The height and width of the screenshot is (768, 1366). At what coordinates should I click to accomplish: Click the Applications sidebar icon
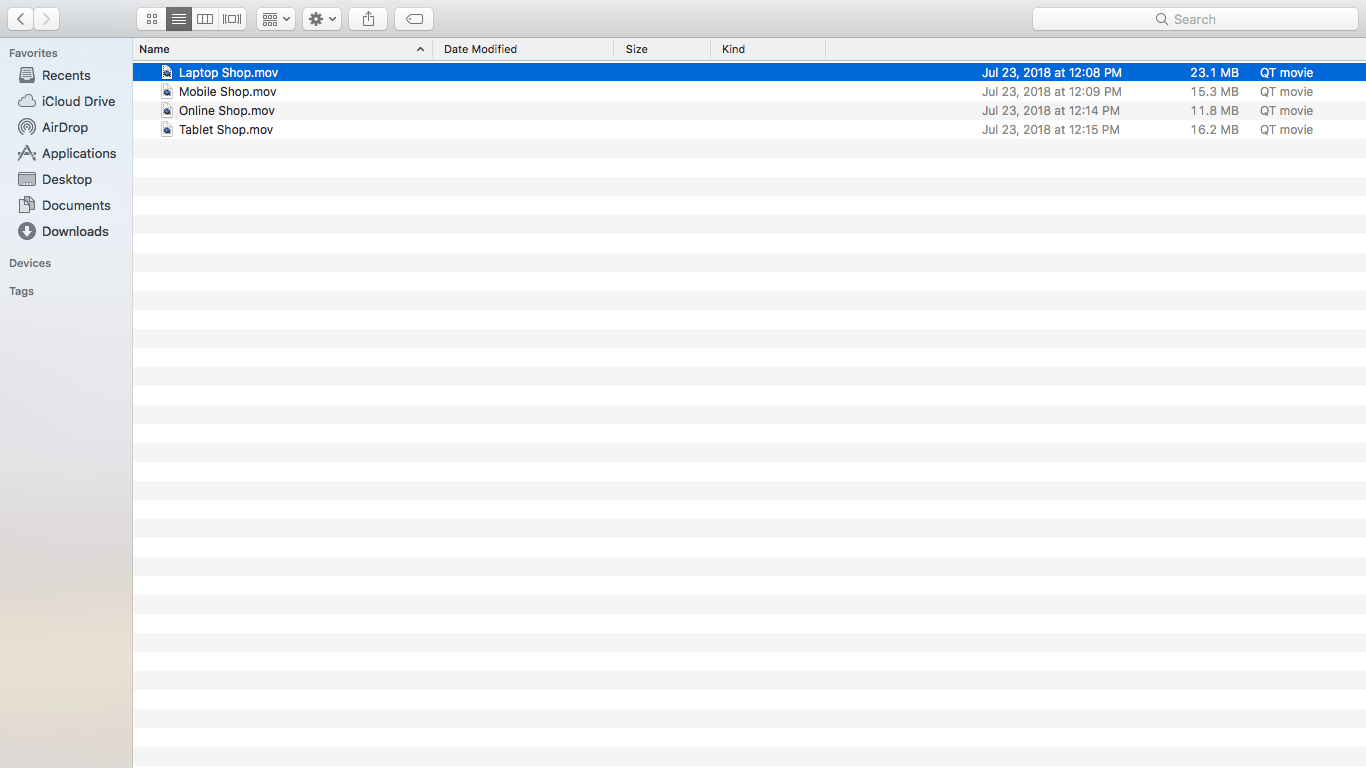27,153
